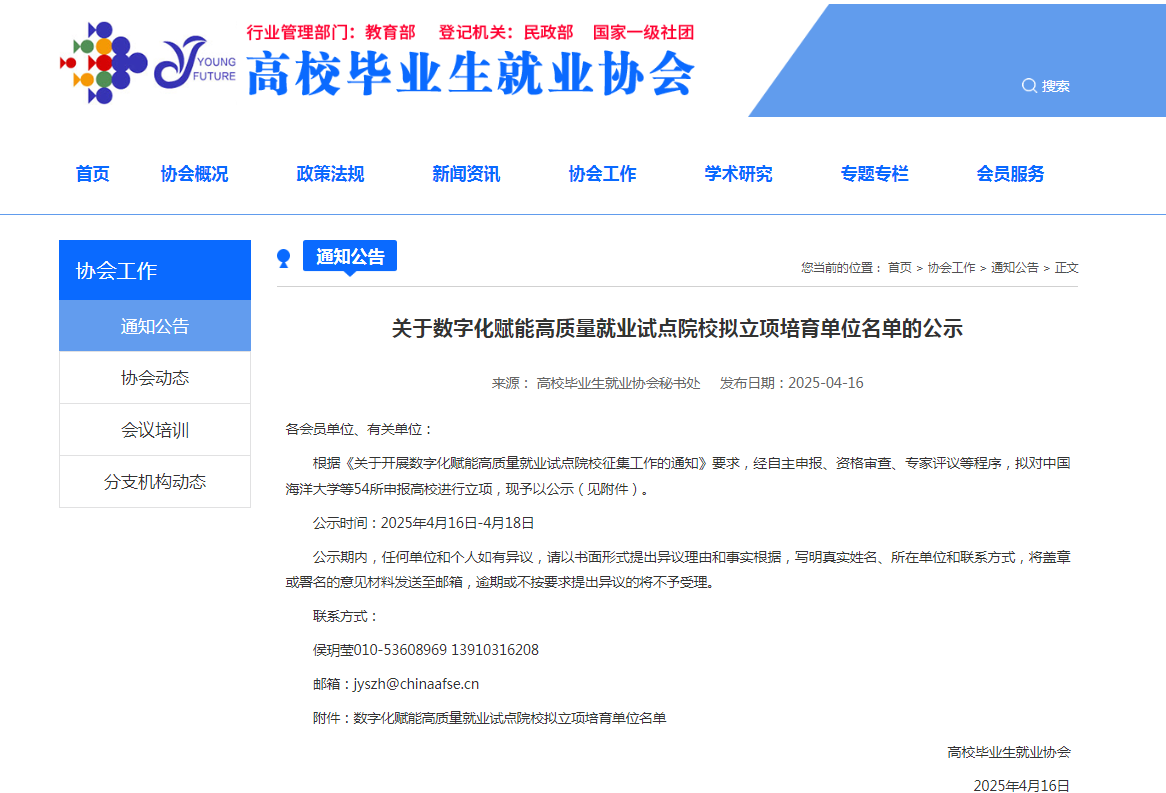This screenshot has height=793, width=1166.
Task: Click the magnifier search icon
Action: pyautogui.click(x=1028, y=86)
